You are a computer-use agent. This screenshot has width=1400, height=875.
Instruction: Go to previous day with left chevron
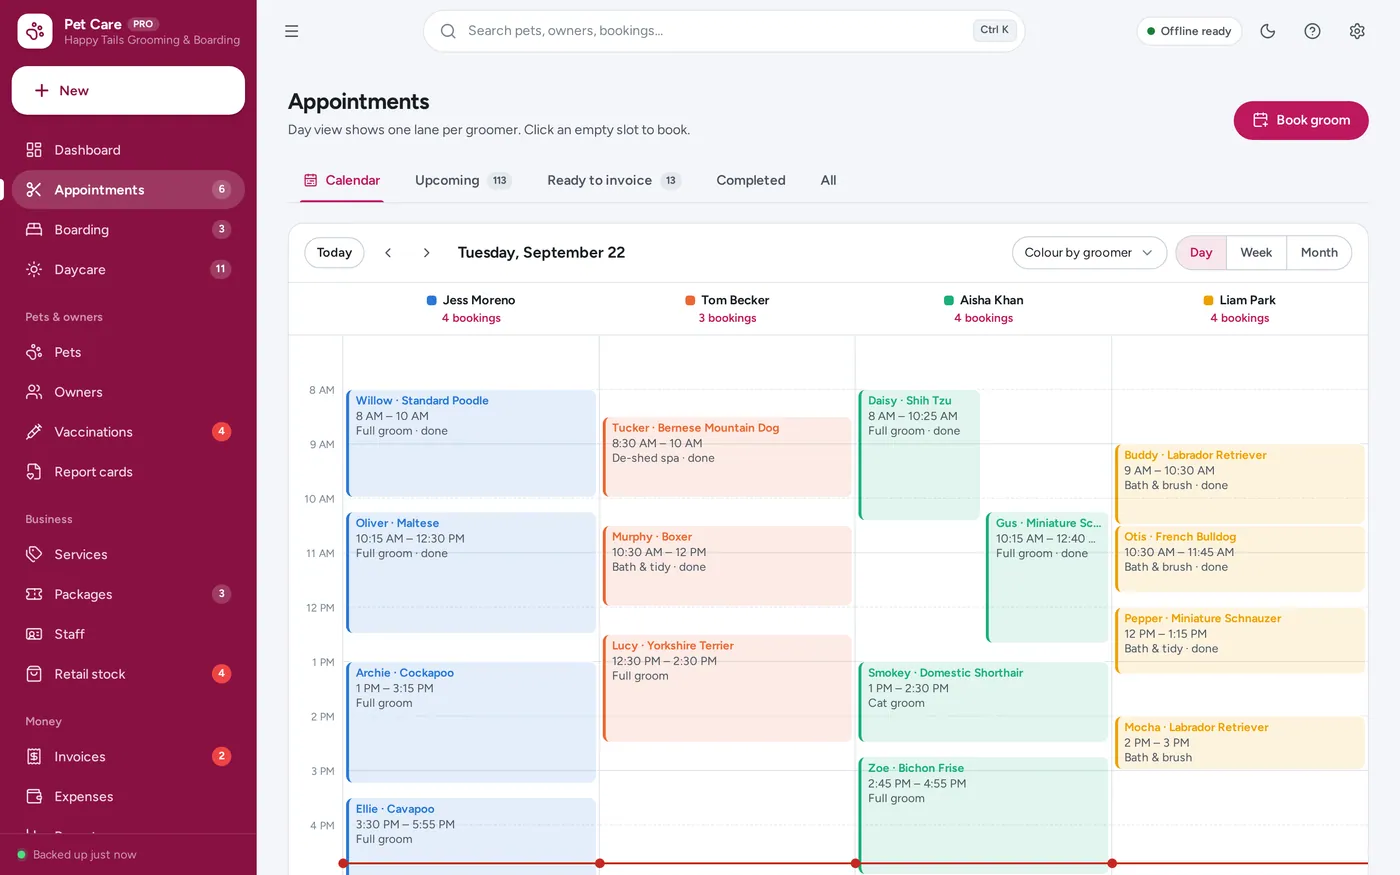click(x=388, y=253)
